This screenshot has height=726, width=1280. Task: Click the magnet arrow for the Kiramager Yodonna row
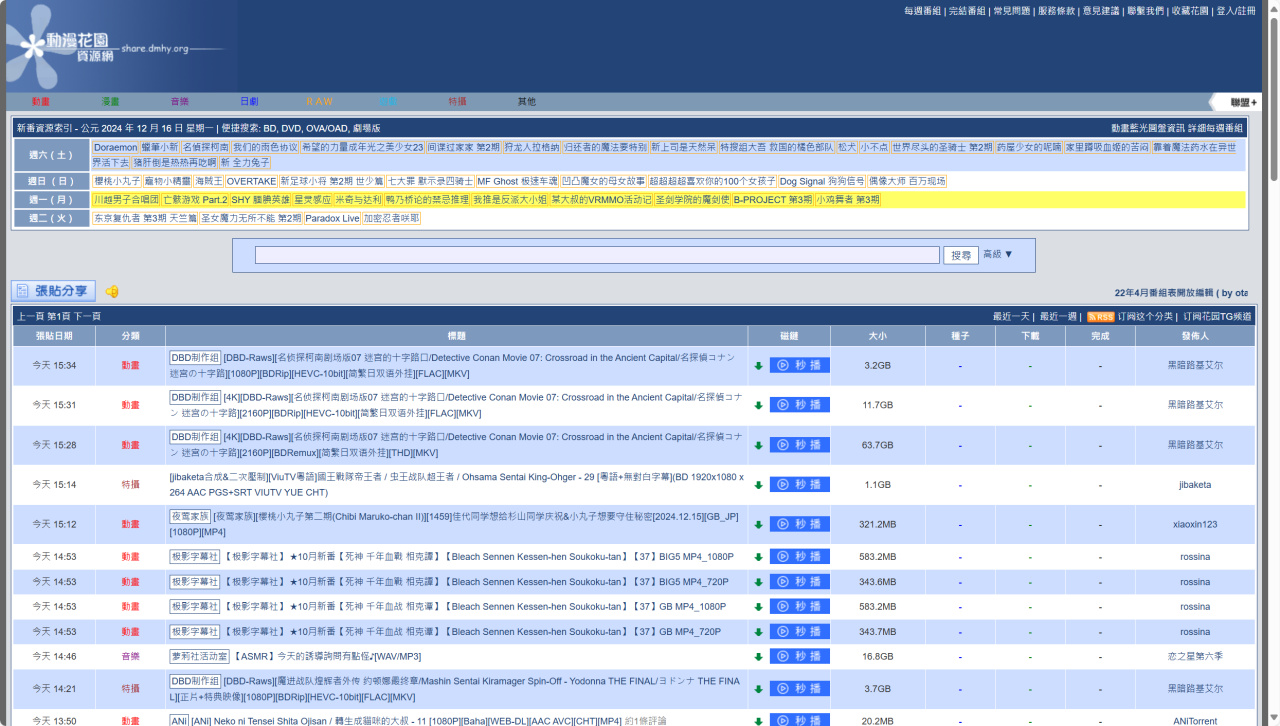pyautogui.click(x=758, y=690)
